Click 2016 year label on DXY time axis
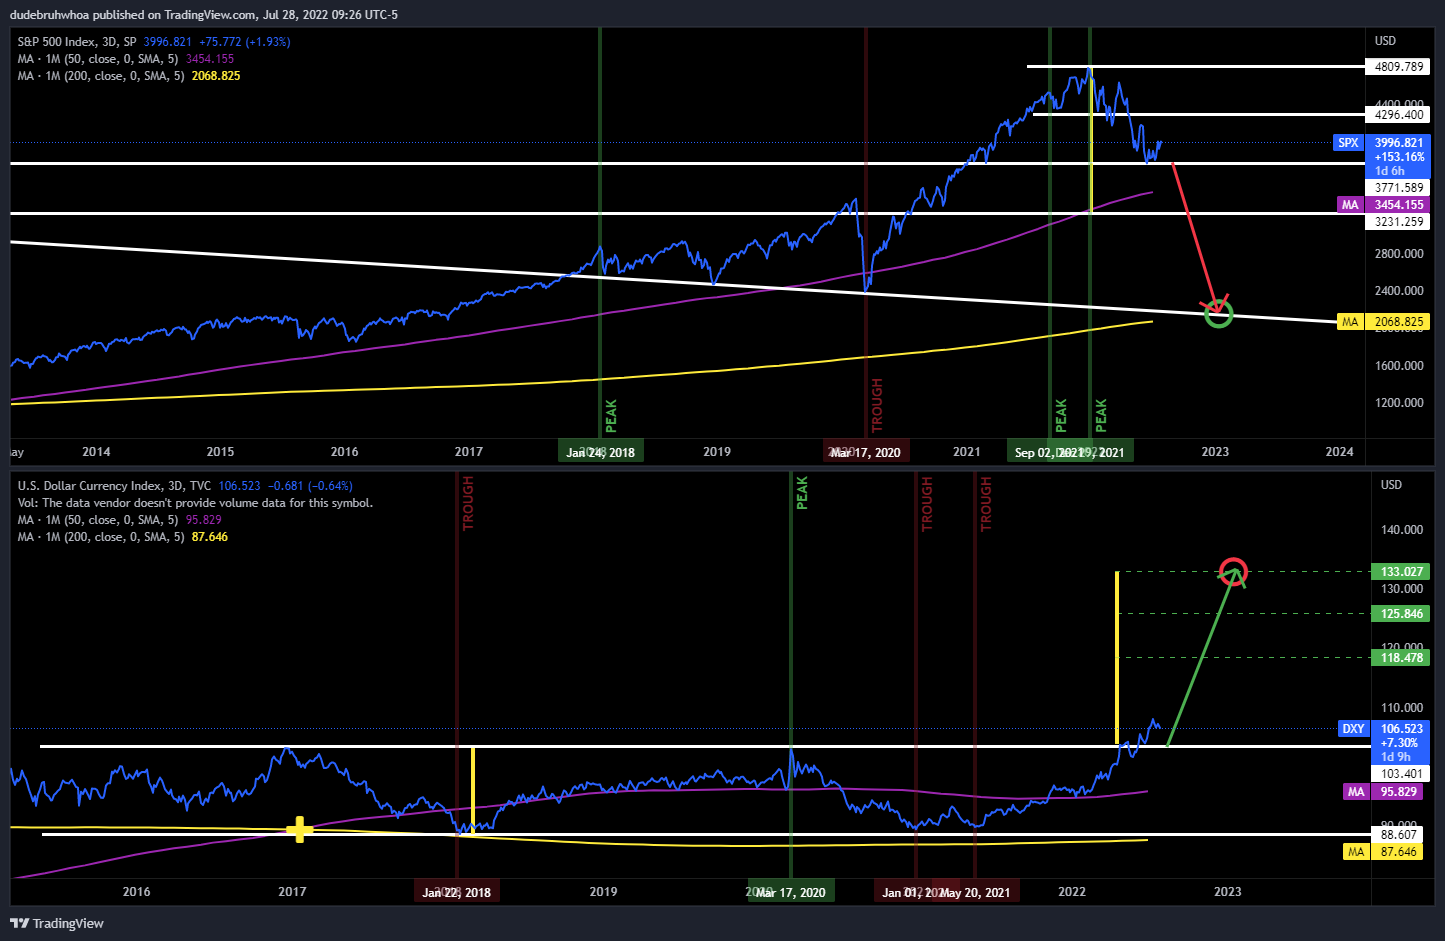1445x941 pixels. click(x=136, y=892)
